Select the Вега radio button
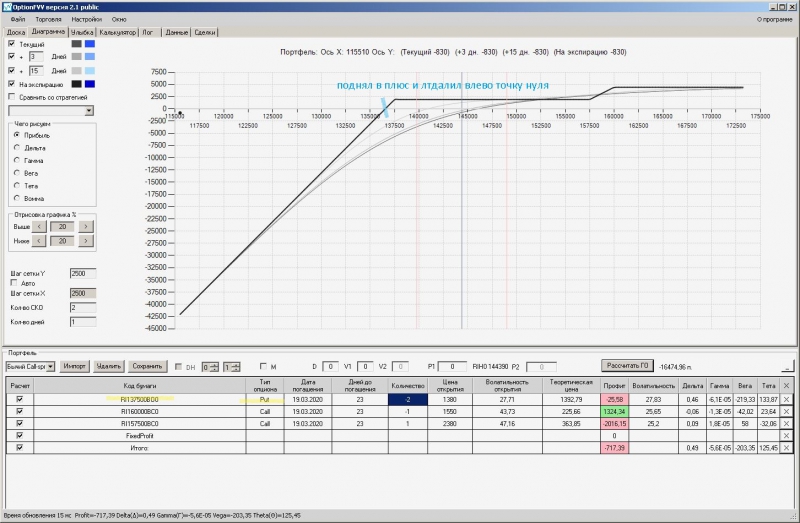The height and width of the screenshot is (523, 800). tap(17, 173)
